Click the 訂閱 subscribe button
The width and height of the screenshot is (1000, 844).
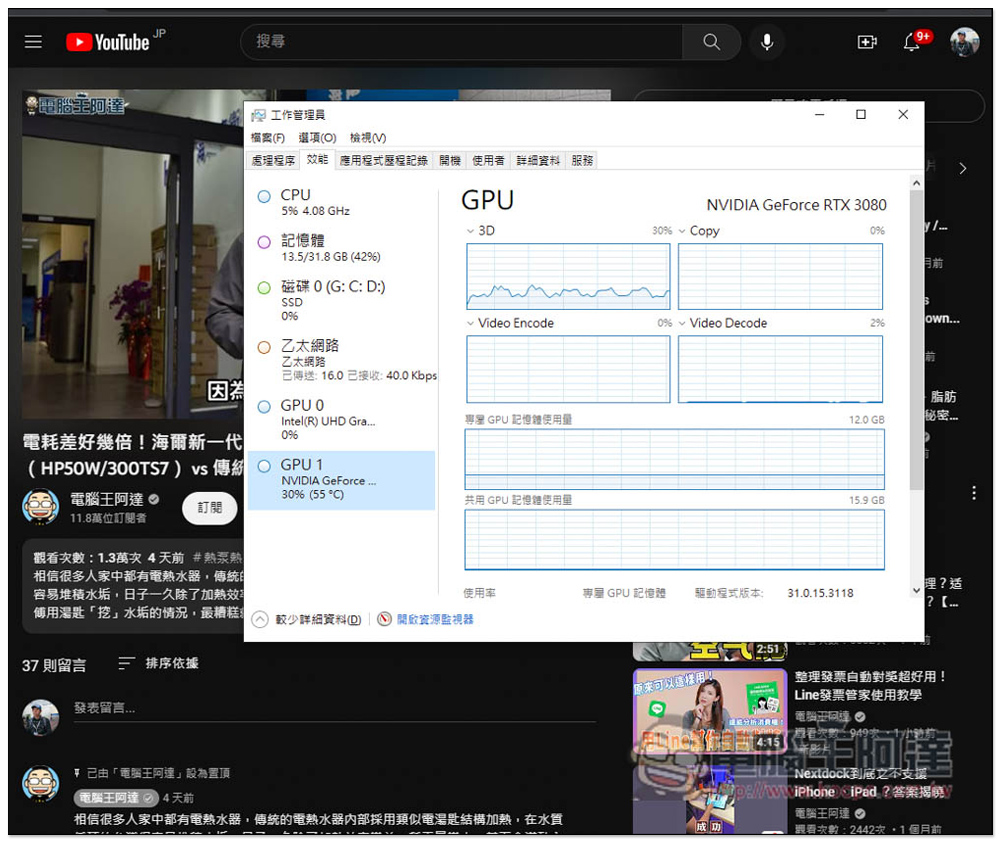point(209,508)
